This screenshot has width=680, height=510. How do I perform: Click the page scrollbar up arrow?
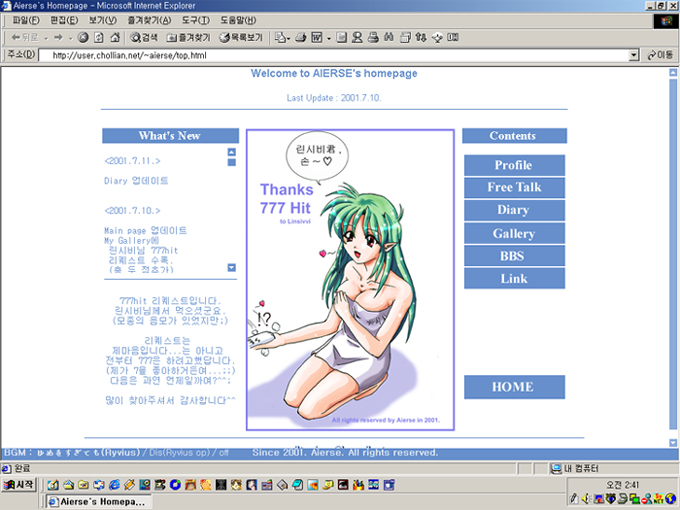click(x=673, y=72)
